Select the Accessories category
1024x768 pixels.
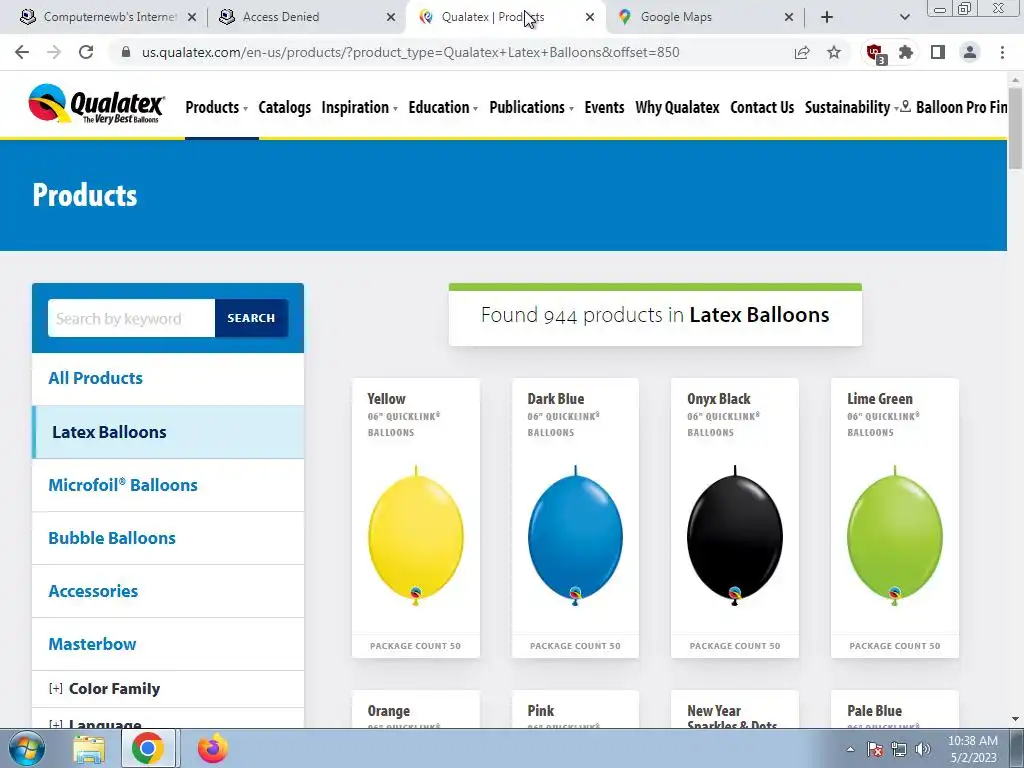[168, 590]
